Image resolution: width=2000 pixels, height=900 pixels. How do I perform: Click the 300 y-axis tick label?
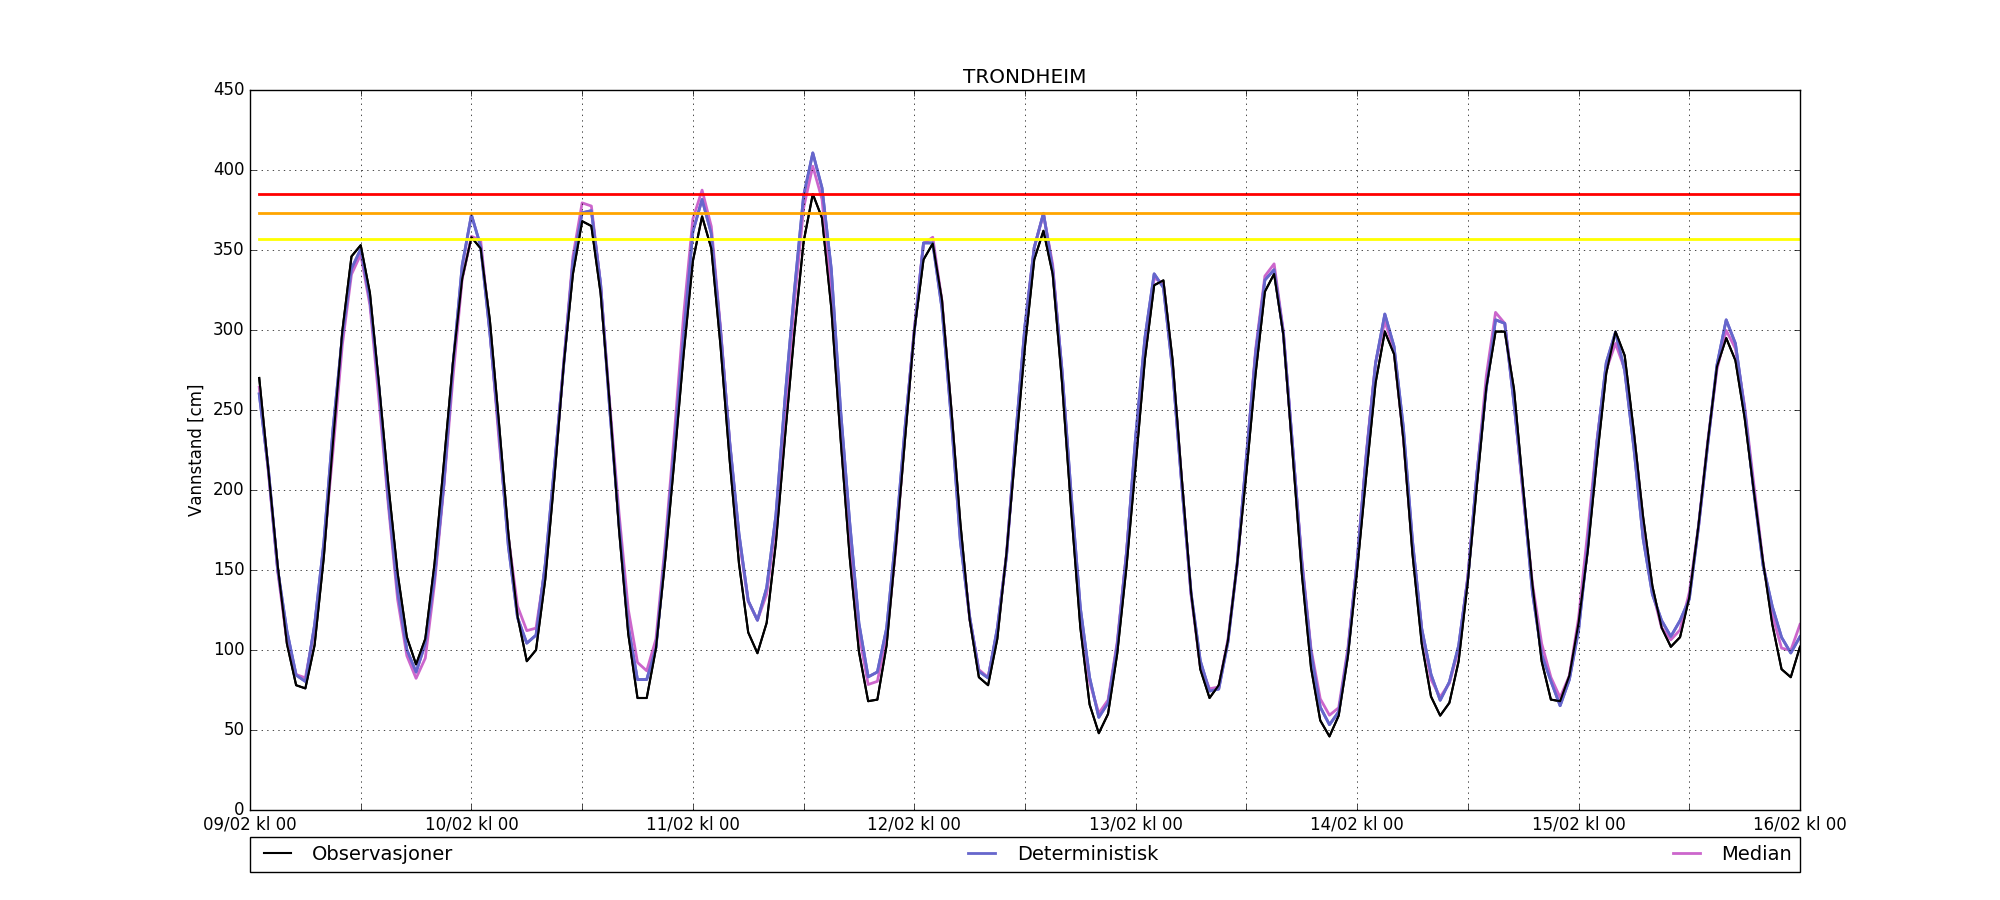229,330
